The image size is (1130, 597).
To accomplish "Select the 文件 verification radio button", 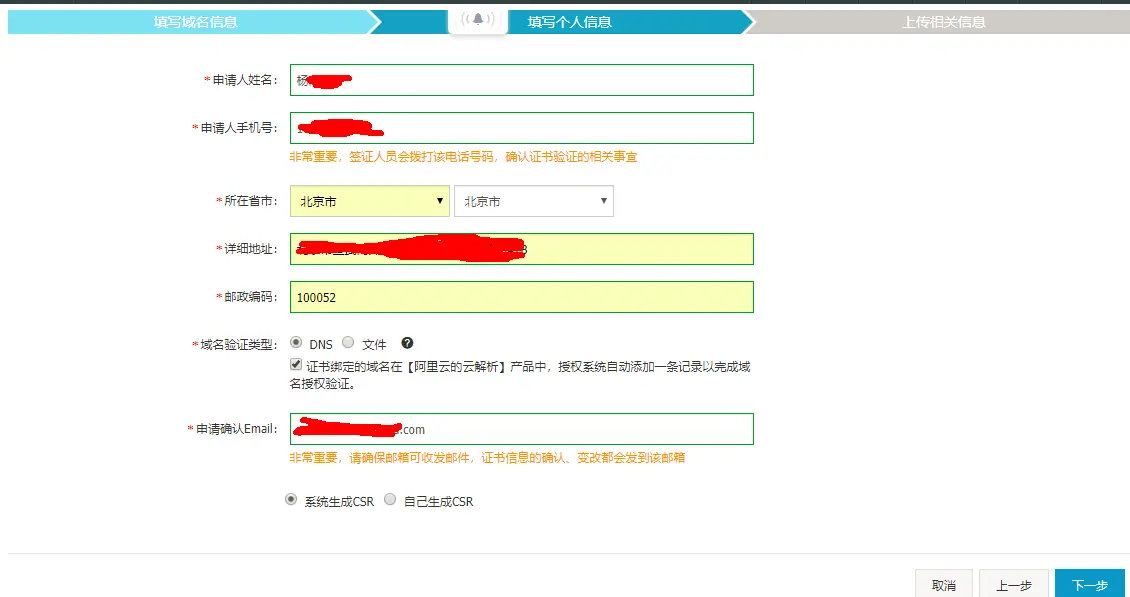I will [x=347, y=342].
